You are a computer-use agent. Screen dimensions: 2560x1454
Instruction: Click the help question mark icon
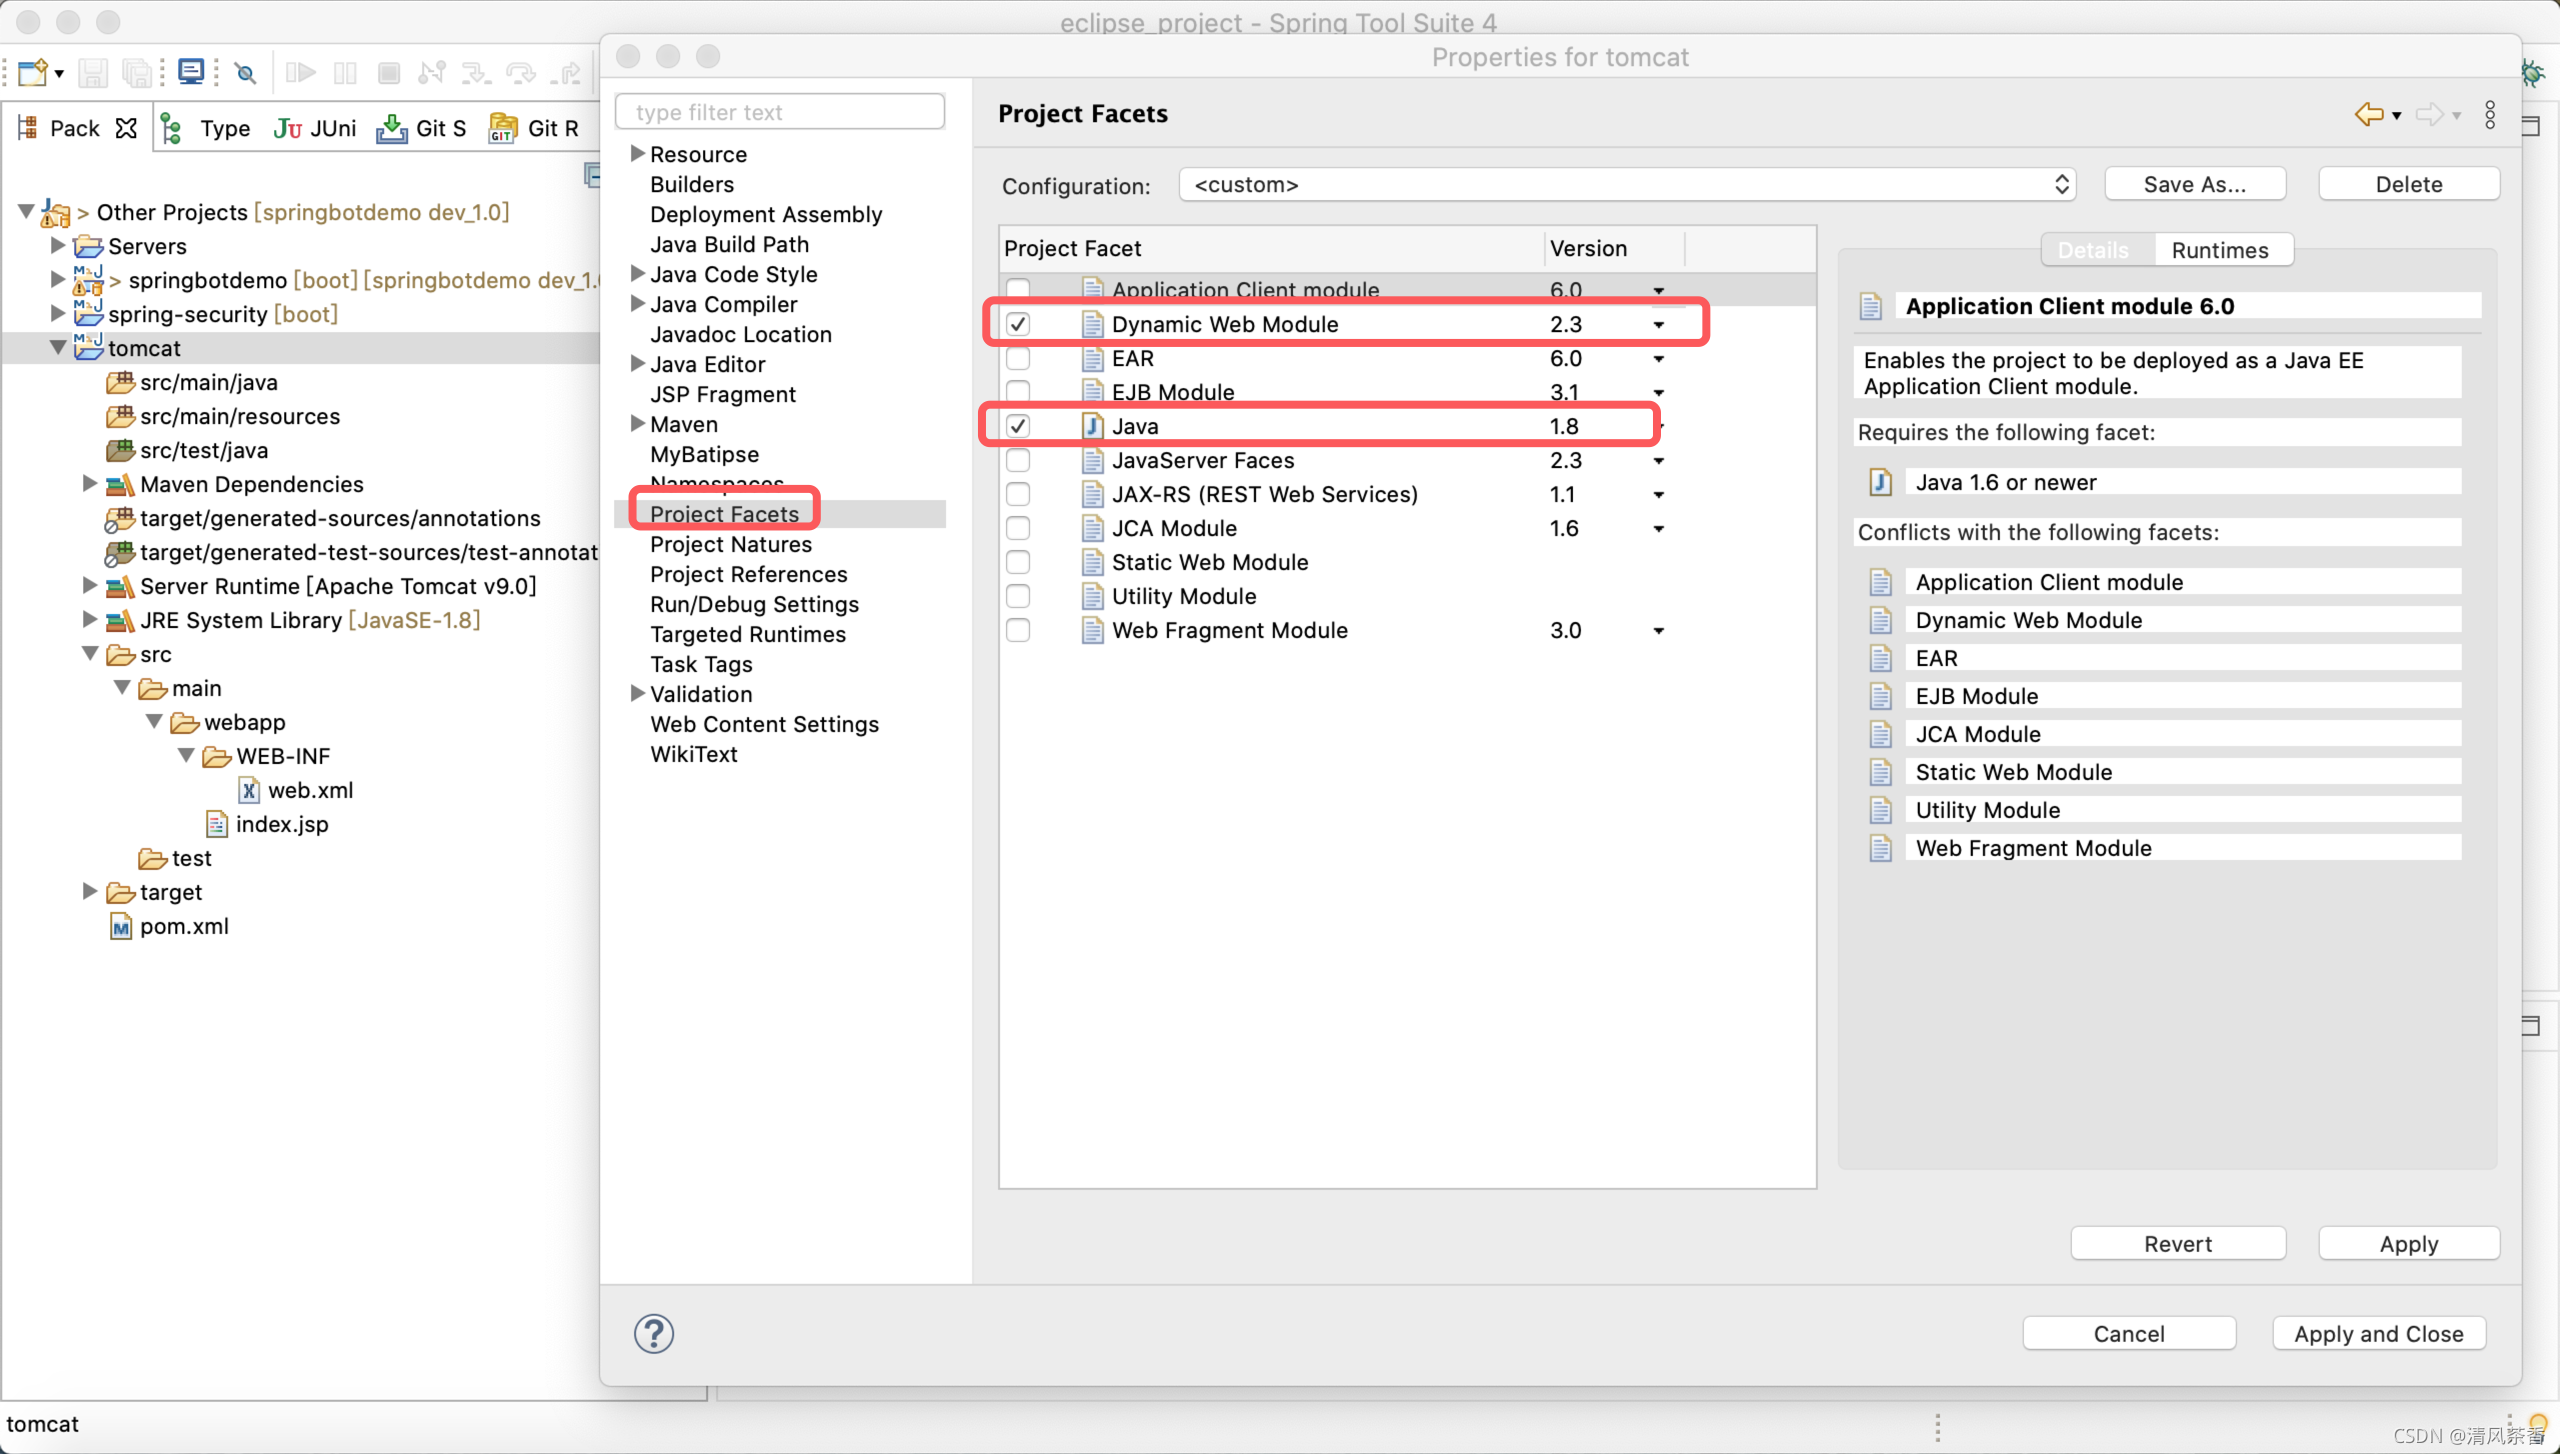pos(654,1333)
